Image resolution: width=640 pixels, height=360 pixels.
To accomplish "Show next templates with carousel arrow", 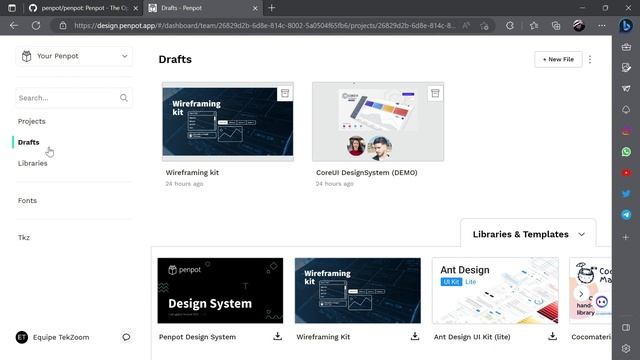I will point(581,294).
